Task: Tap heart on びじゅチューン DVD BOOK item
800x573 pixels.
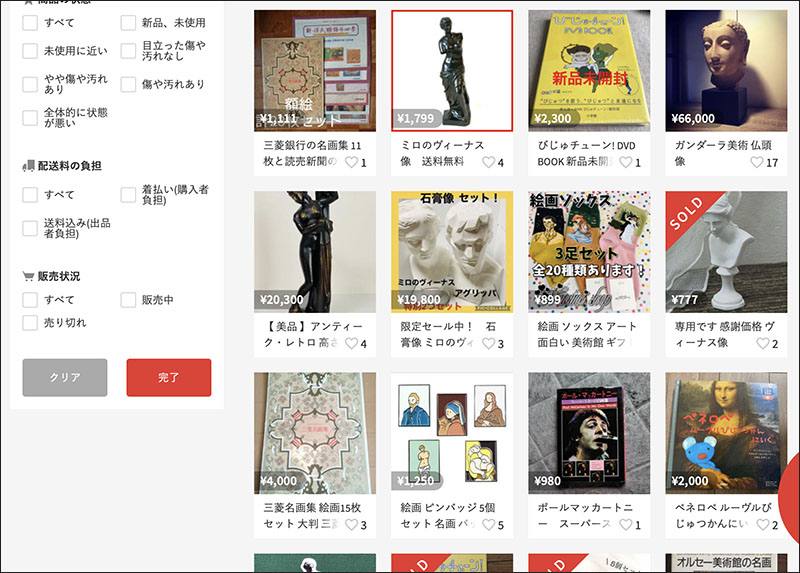Action: coord(626,162)
